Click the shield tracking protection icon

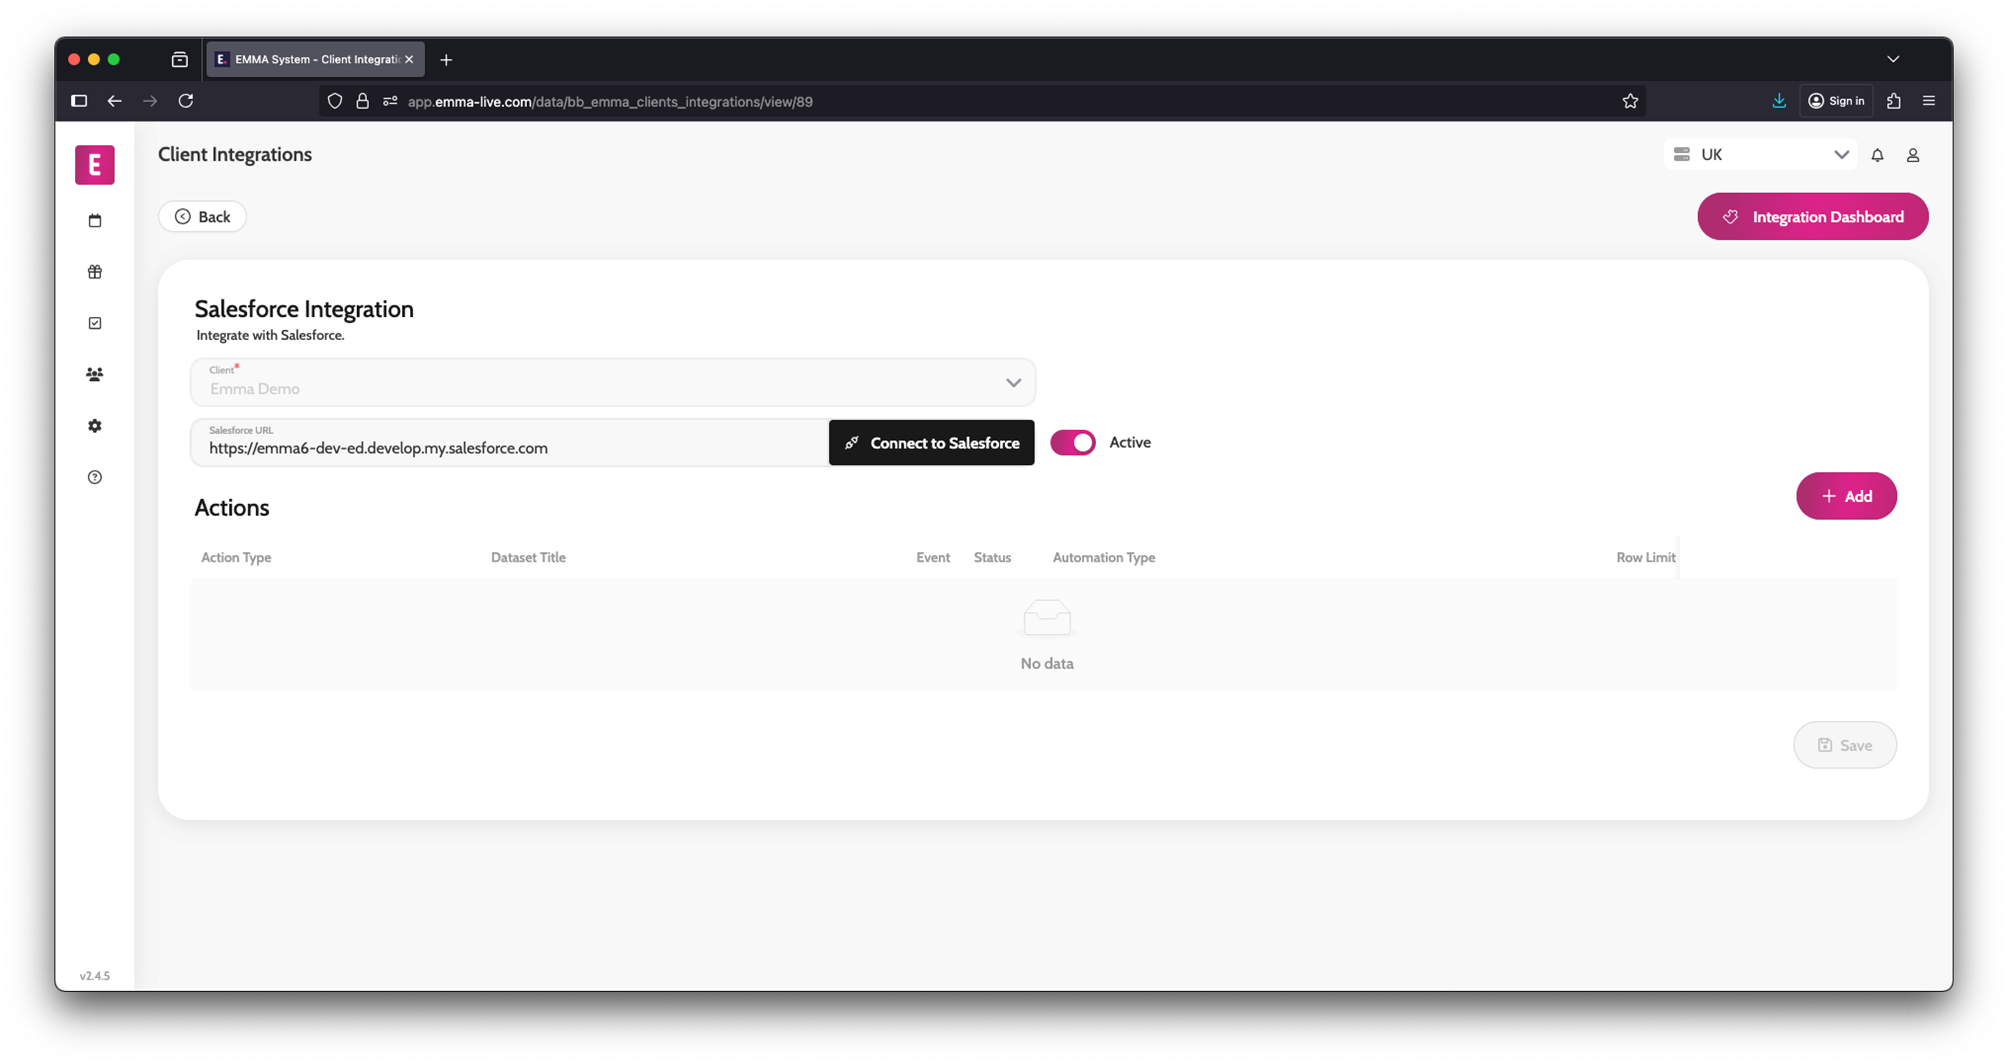coord(335,101)
